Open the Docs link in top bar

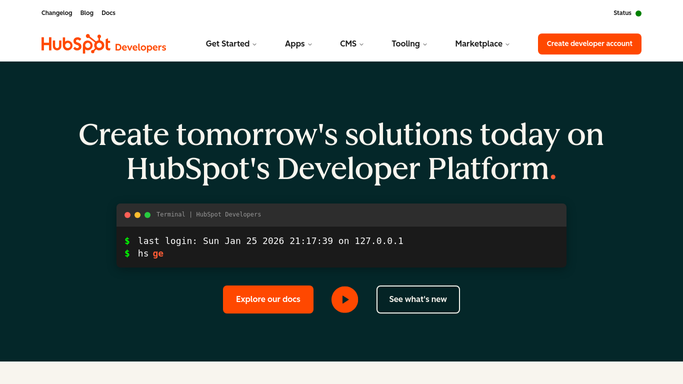point(108,13)
